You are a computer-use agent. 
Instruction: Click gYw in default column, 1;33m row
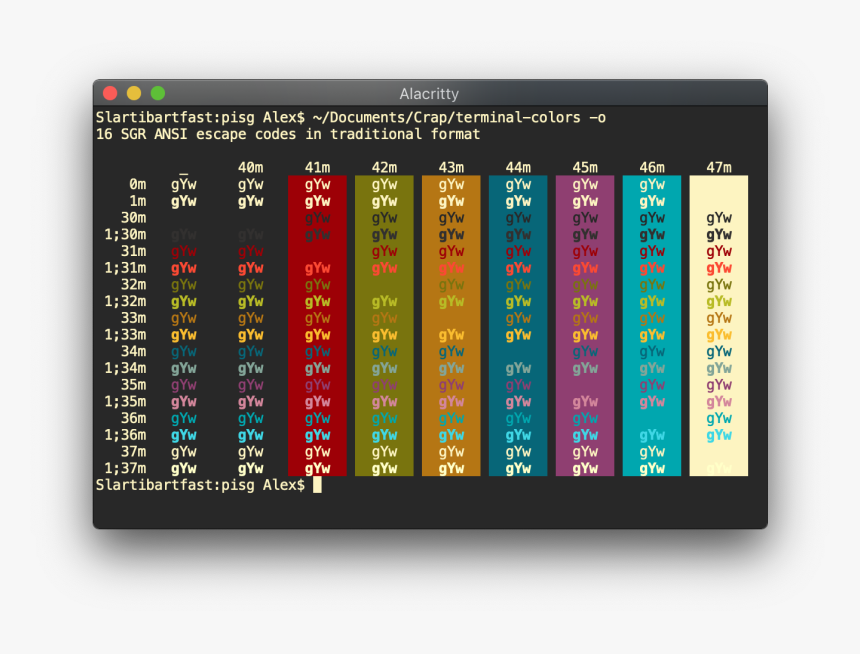pyautogui.click(x=184, y=336)
